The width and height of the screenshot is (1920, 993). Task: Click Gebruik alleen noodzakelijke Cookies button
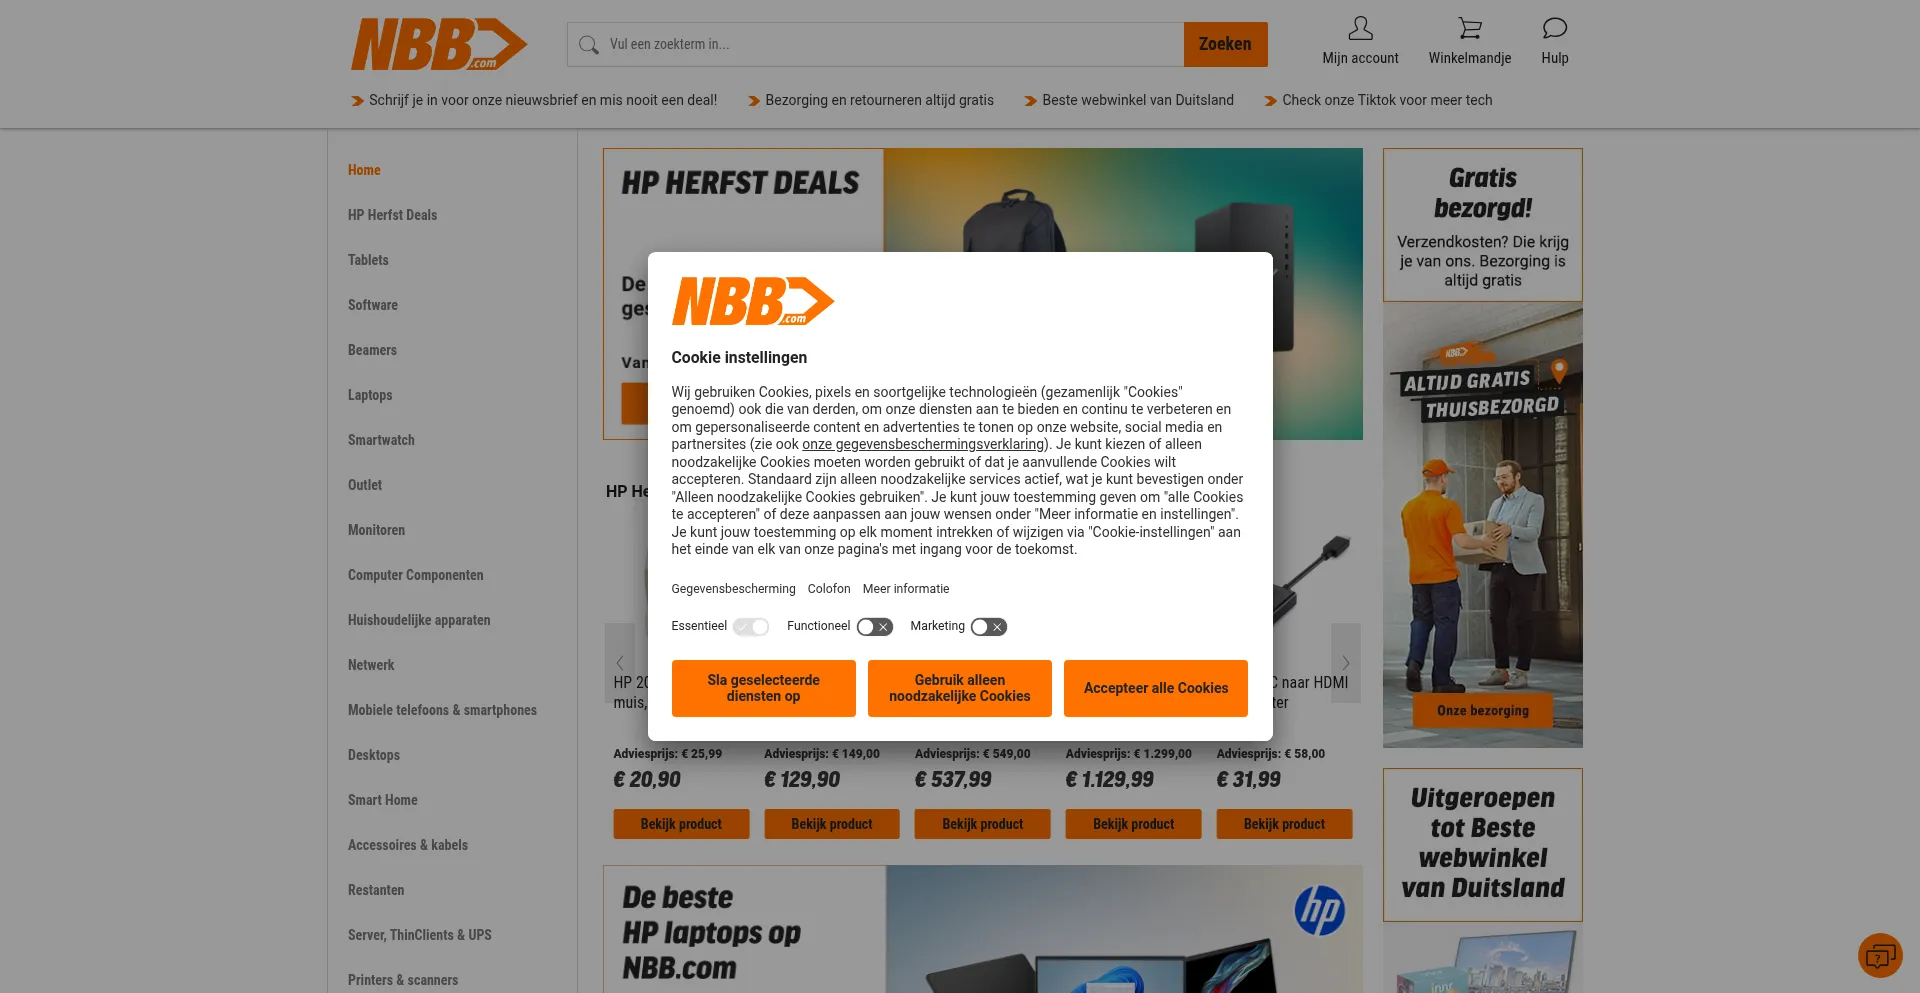[960, 688]
